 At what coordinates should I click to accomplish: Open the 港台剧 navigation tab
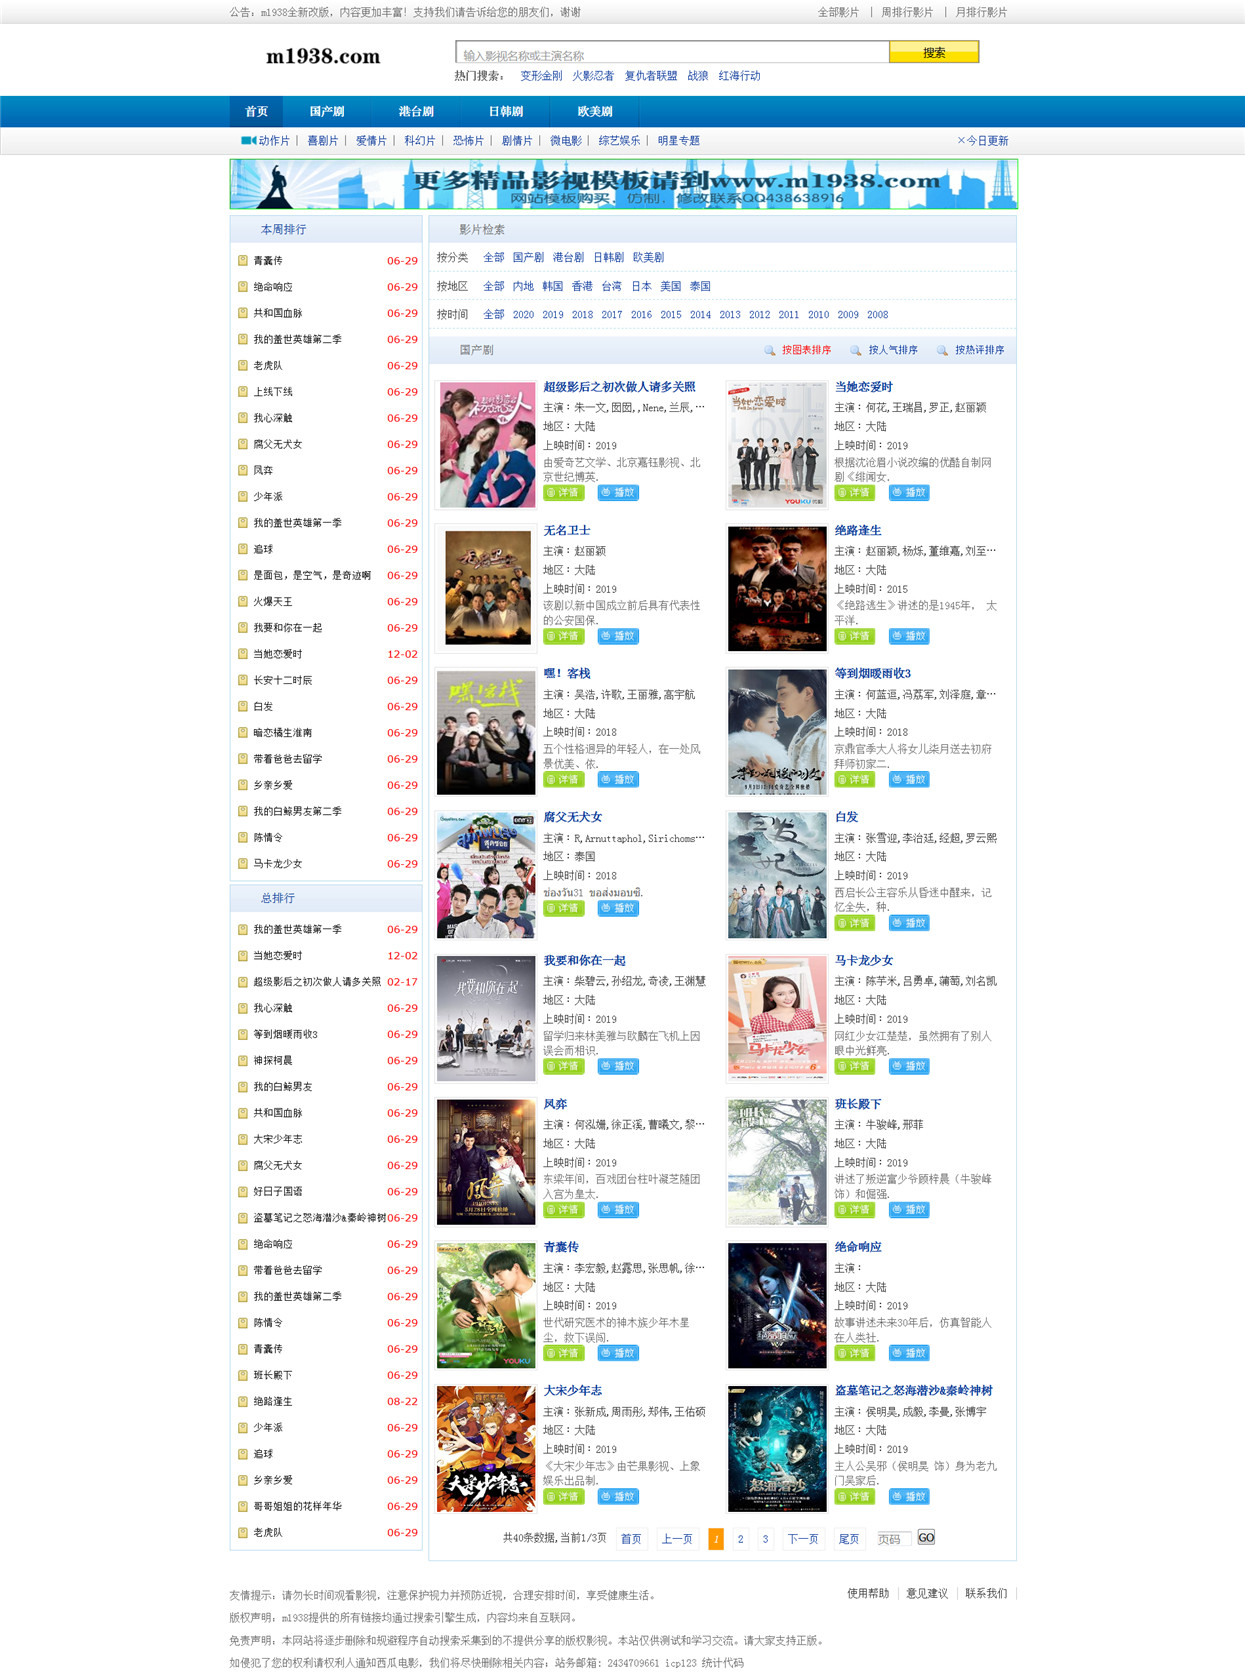click(x=416, y=112)
